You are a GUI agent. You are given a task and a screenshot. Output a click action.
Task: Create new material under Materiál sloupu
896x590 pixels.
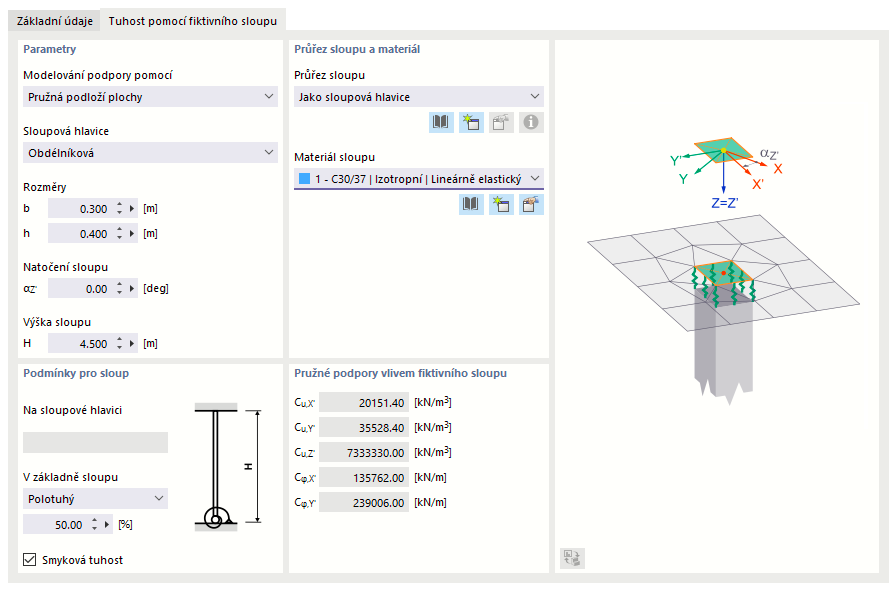(x=501, y=204)
